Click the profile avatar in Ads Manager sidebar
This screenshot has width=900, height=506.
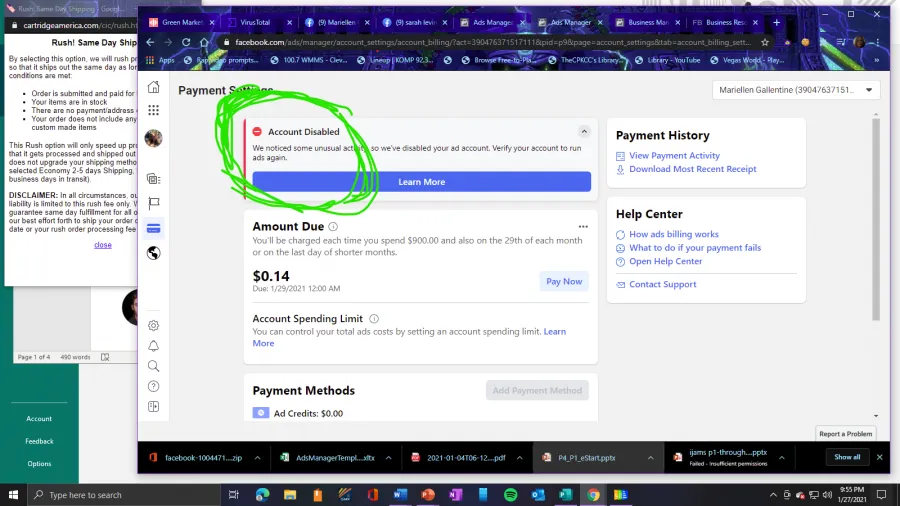pyautogui.click(x=153, y=138)
